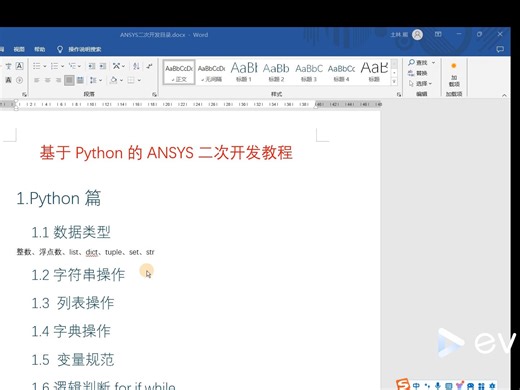Open the Sogou toolbox grid icon
The image size is (520, 390).
point(481,386)
